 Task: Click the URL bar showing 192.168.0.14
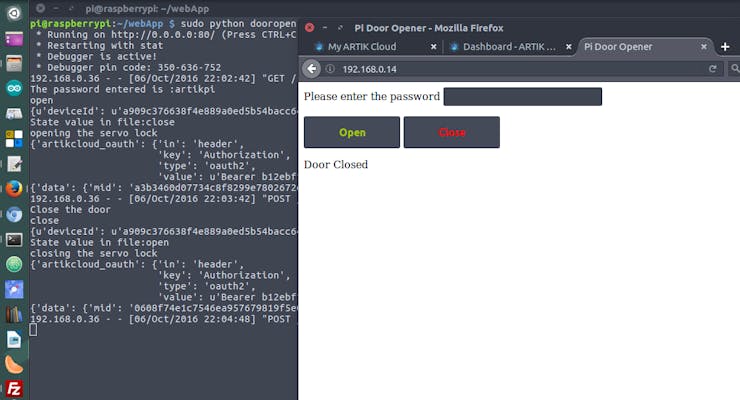pos(519,69)
